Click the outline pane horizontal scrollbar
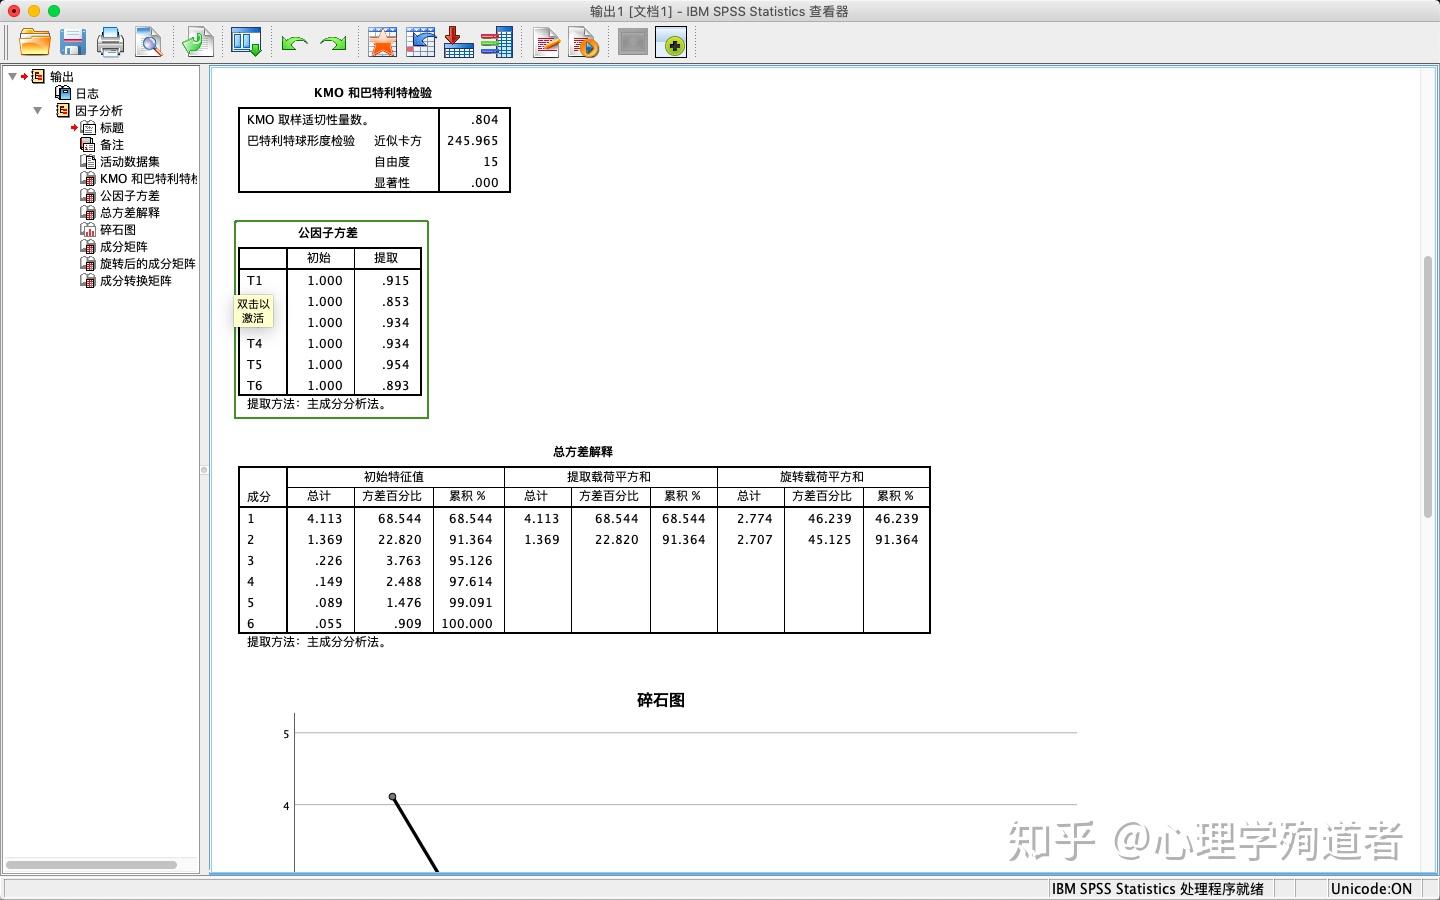 click(92, 864)
